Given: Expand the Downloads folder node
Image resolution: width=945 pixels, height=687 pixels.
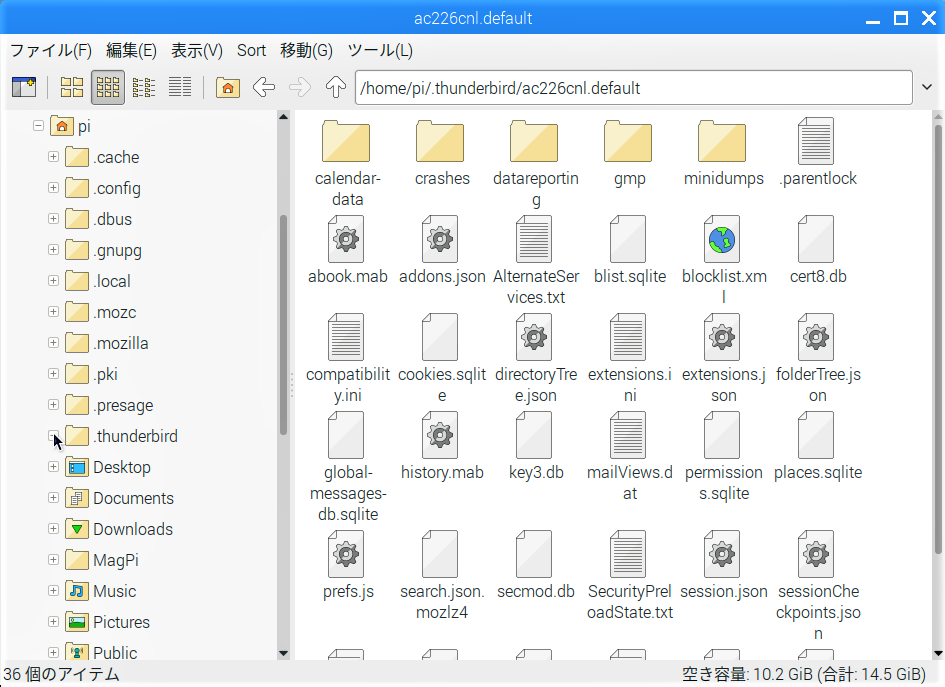Looking at the screenshot, I should 53,529.
